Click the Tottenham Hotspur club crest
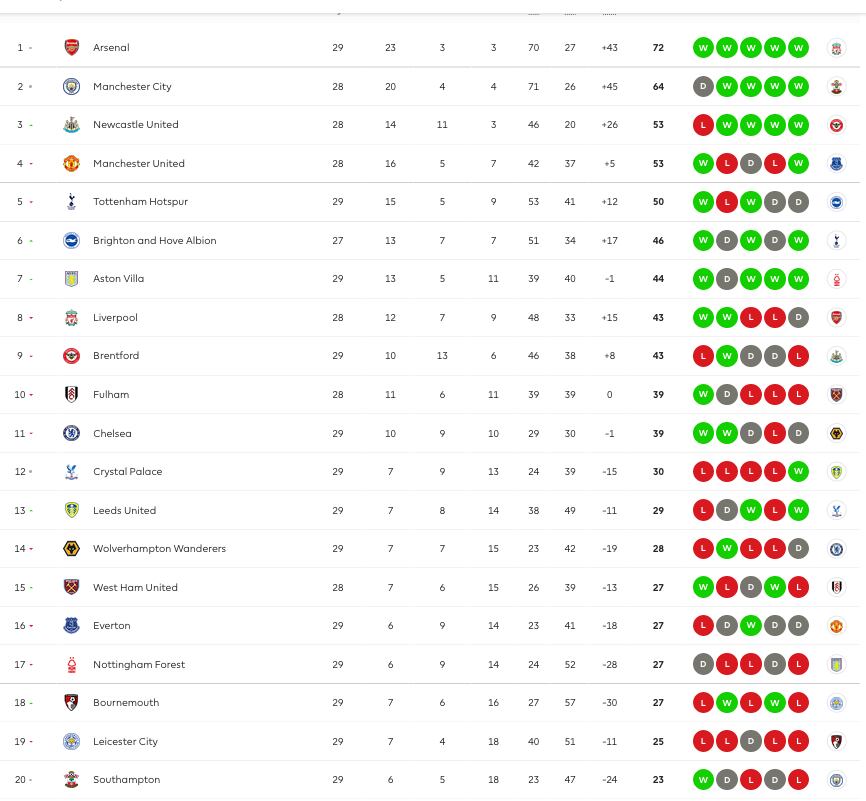 (x=71, y=201)
